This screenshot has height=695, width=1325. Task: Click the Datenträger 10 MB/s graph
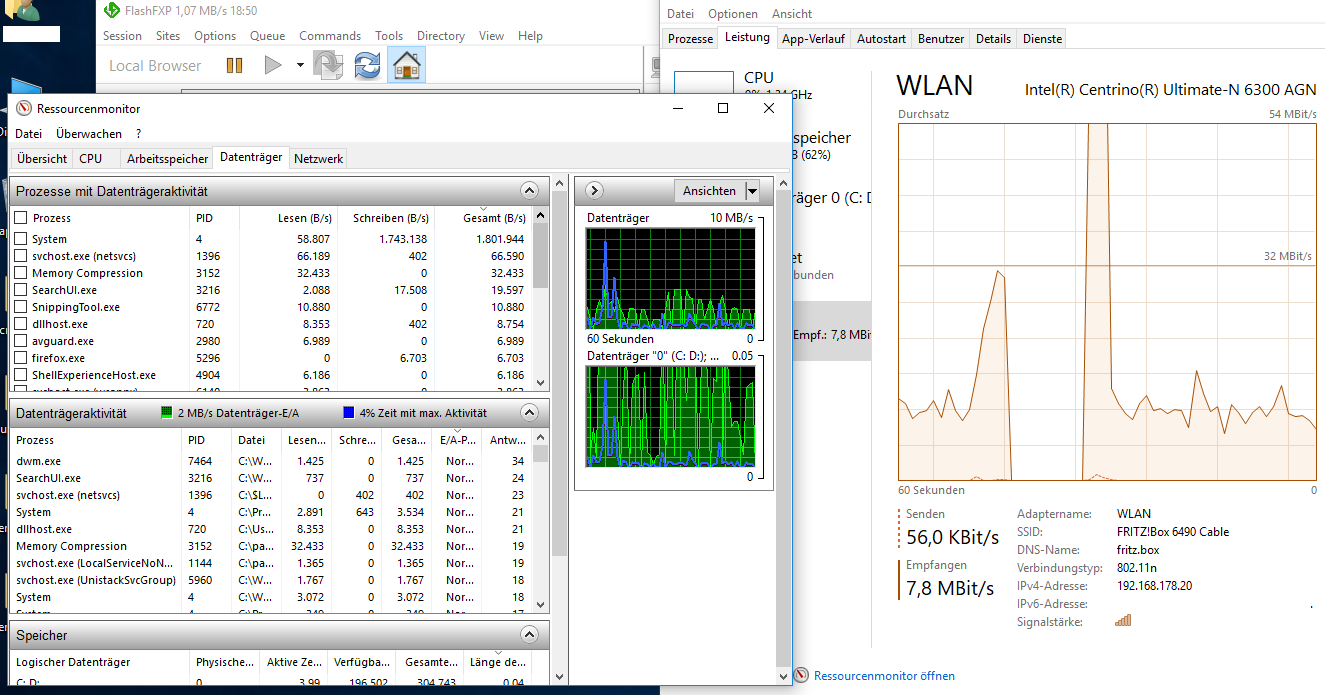(x=670, y=279)
